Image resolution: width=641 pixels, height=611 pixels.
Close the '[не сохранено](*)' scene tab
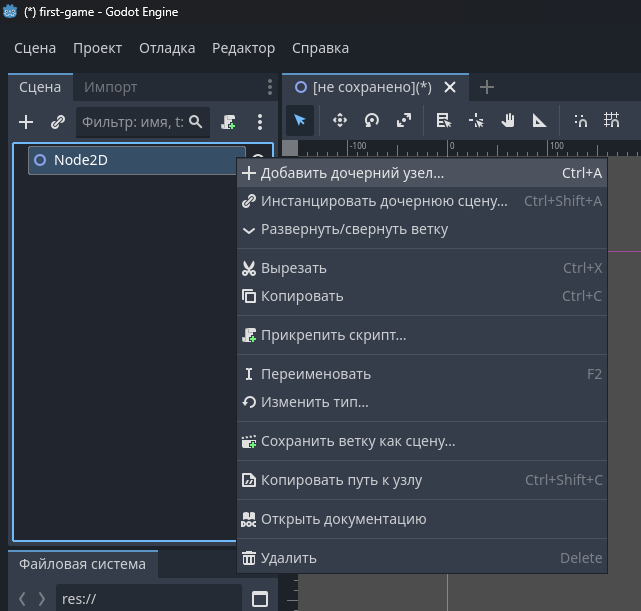coord(450,87)
